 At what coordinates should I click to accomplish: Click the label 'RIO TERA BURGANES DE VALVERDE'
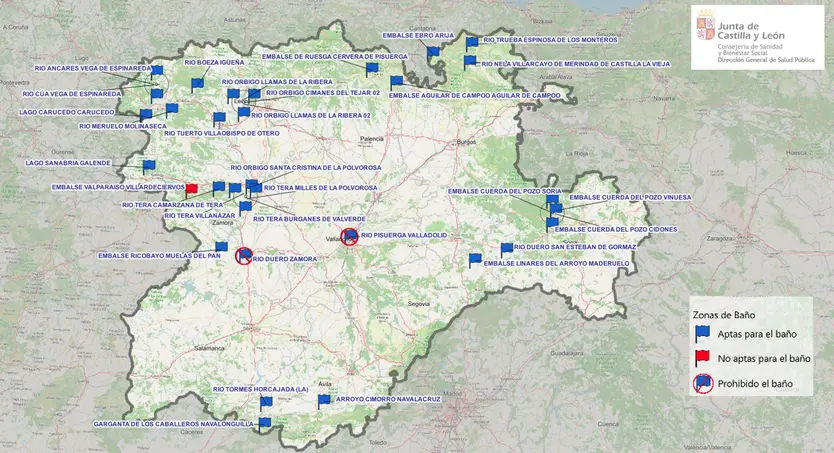310,219
